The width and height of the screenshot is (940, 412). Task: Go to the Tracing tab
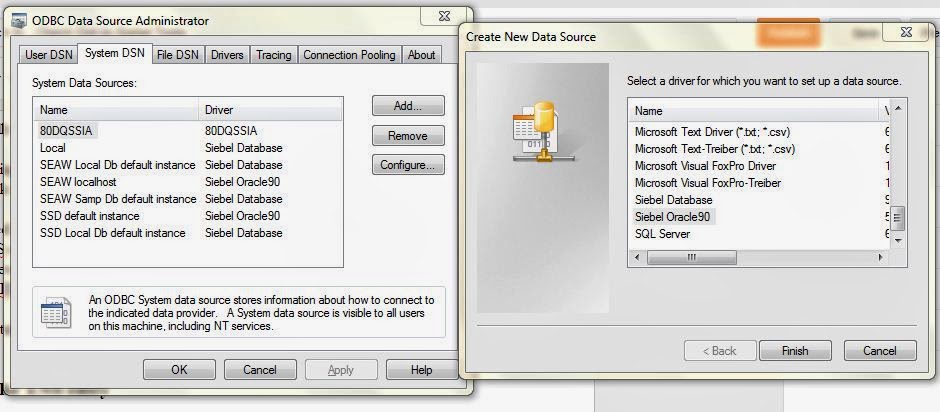click(273, 55)
